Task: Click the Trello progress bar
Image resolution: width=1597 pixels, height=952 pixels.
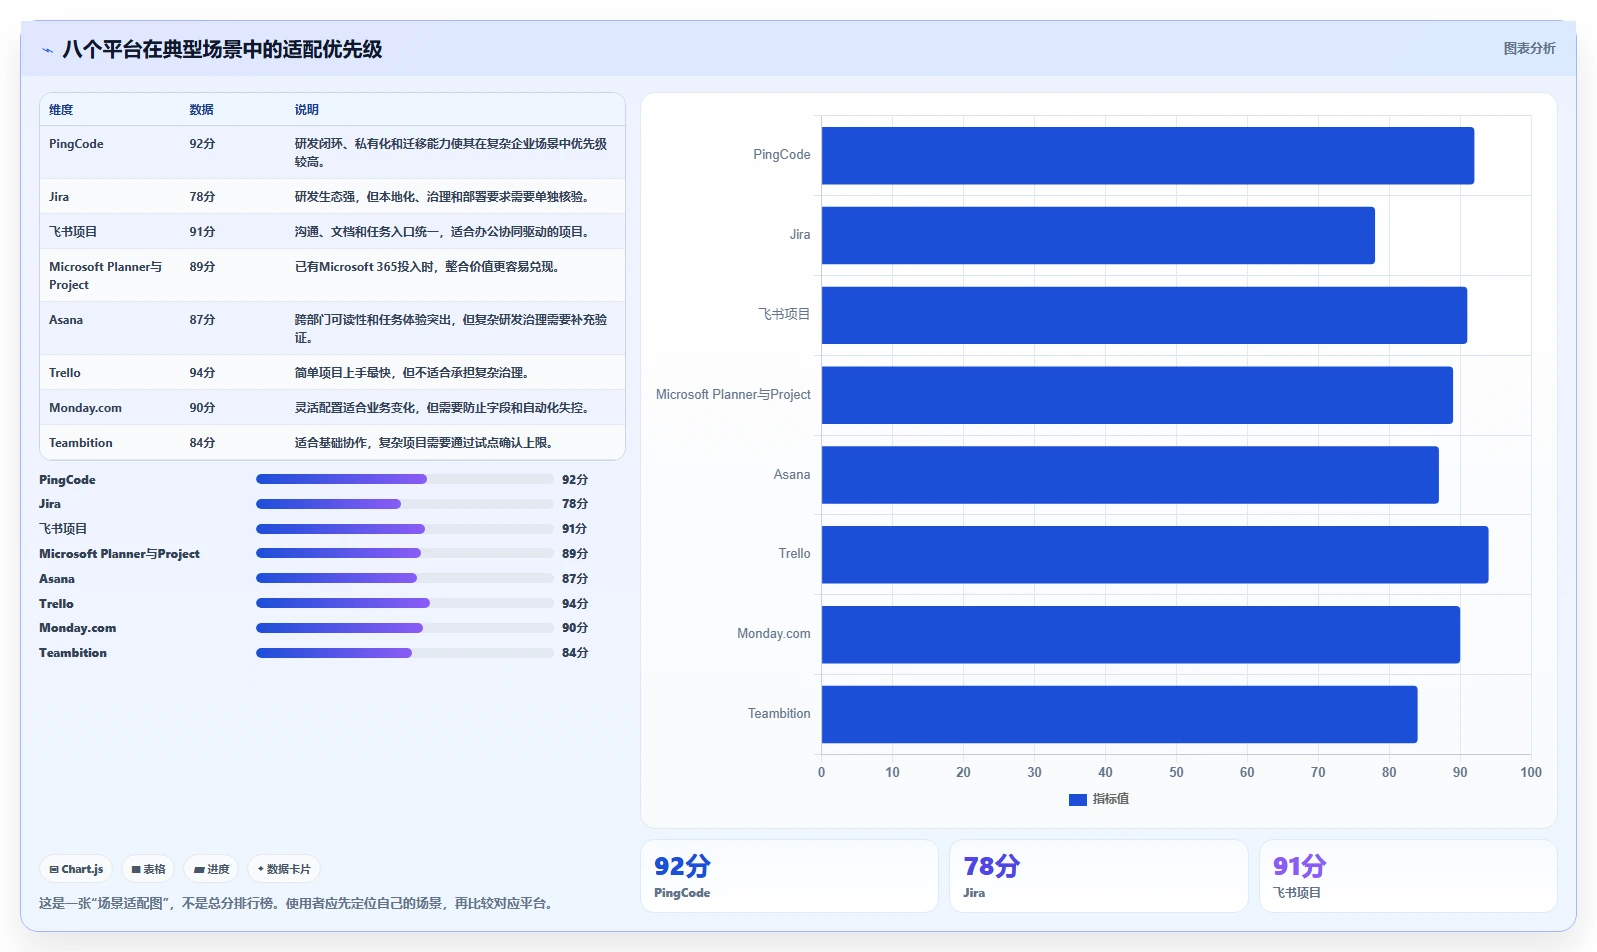Action: point(404,603)
